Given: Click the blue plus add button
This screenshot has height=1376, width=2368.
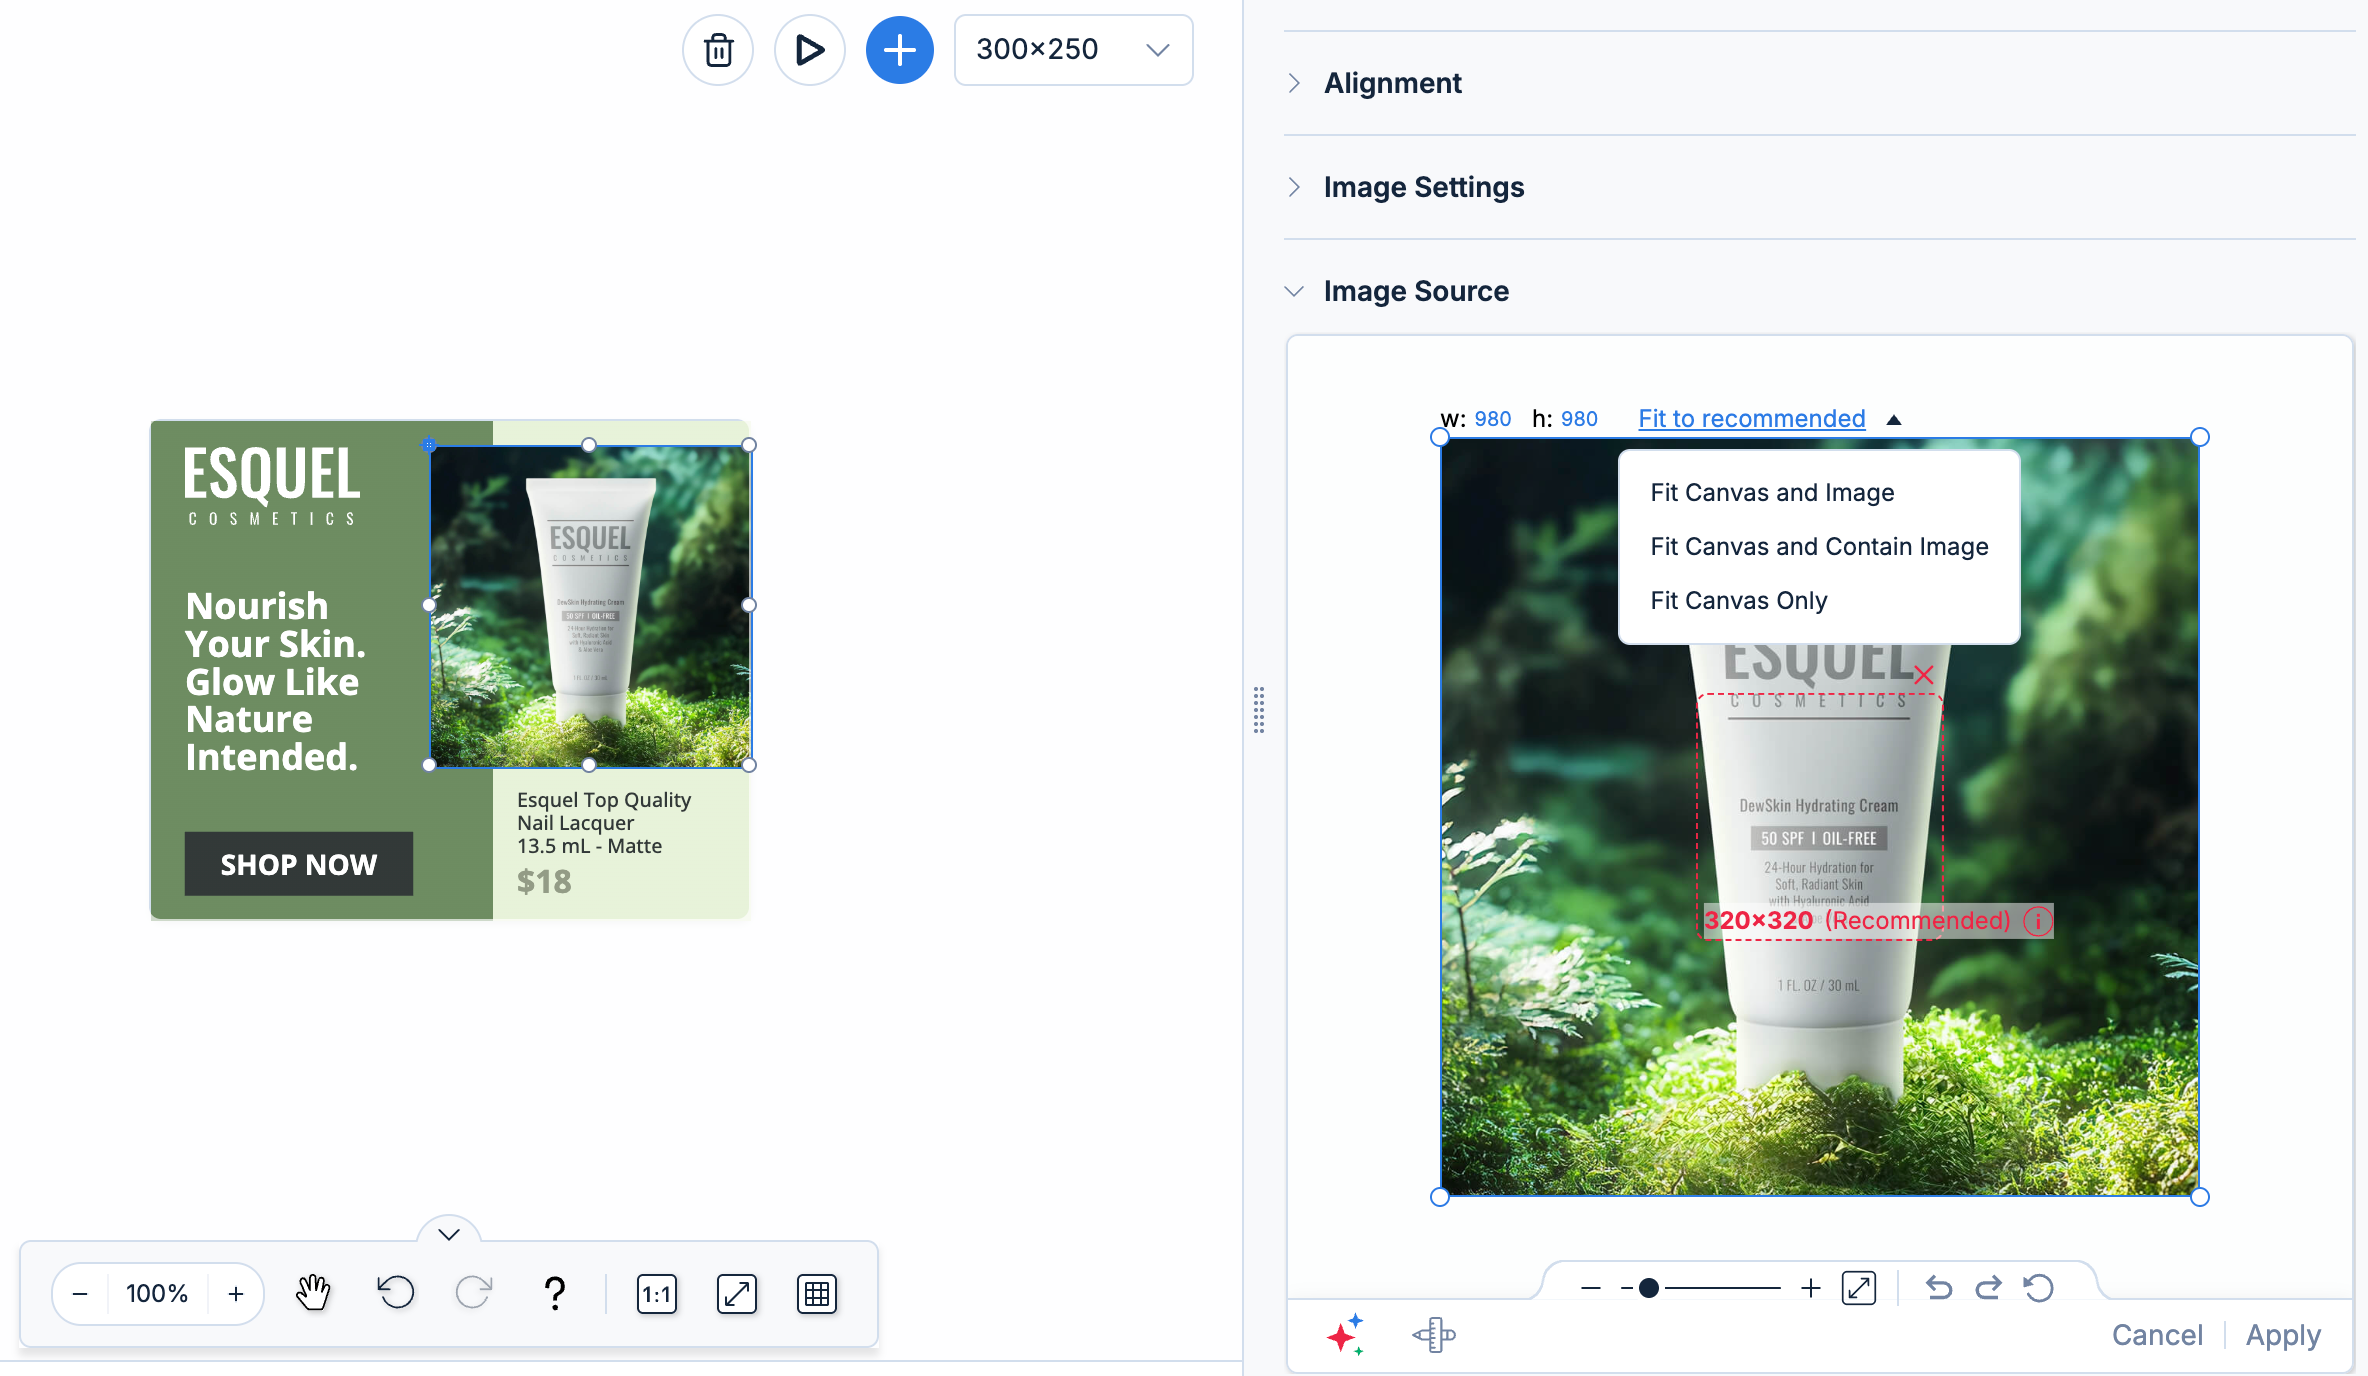Looking at the screenshot, I should pos(900,50).
